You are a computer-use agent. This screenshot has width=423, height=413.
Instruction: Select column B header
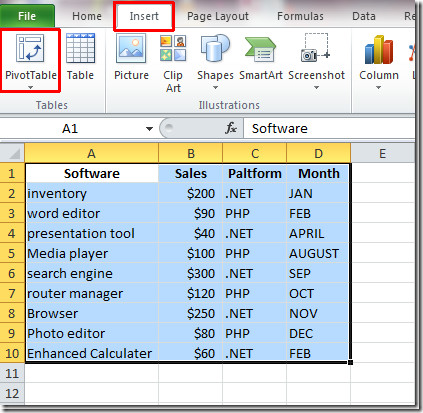coord(191,154)
